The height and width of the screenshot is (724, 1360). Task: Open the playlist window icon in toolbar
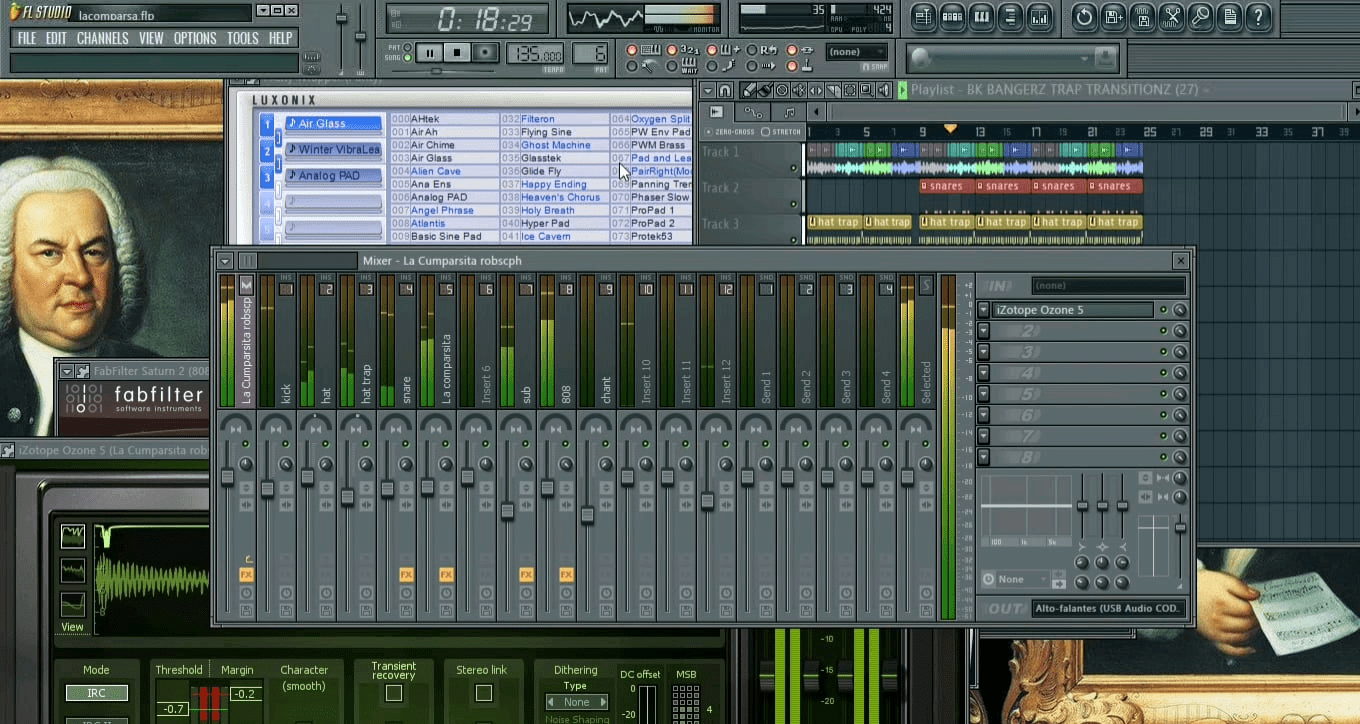click(923, 17)
